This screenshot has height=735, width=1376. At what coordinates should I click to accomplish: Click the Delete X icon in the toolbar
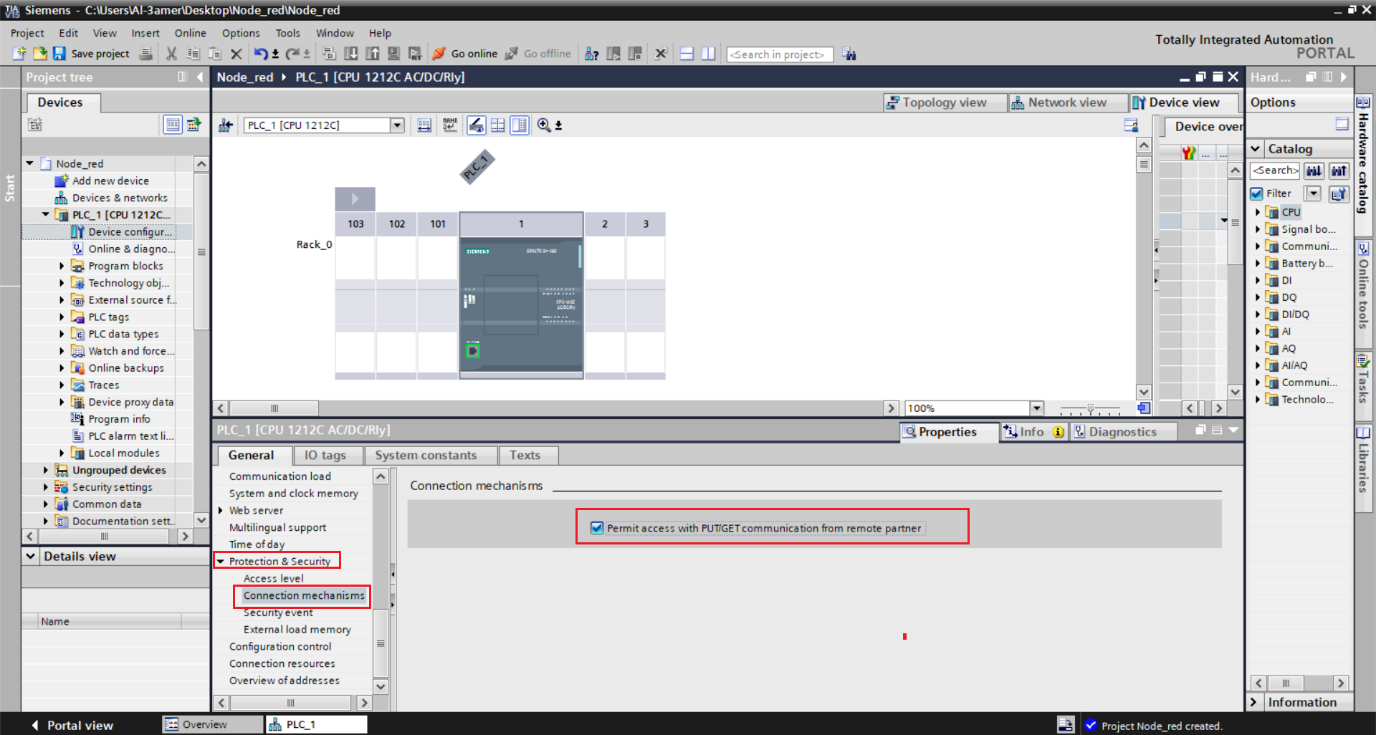click(236, 53)
